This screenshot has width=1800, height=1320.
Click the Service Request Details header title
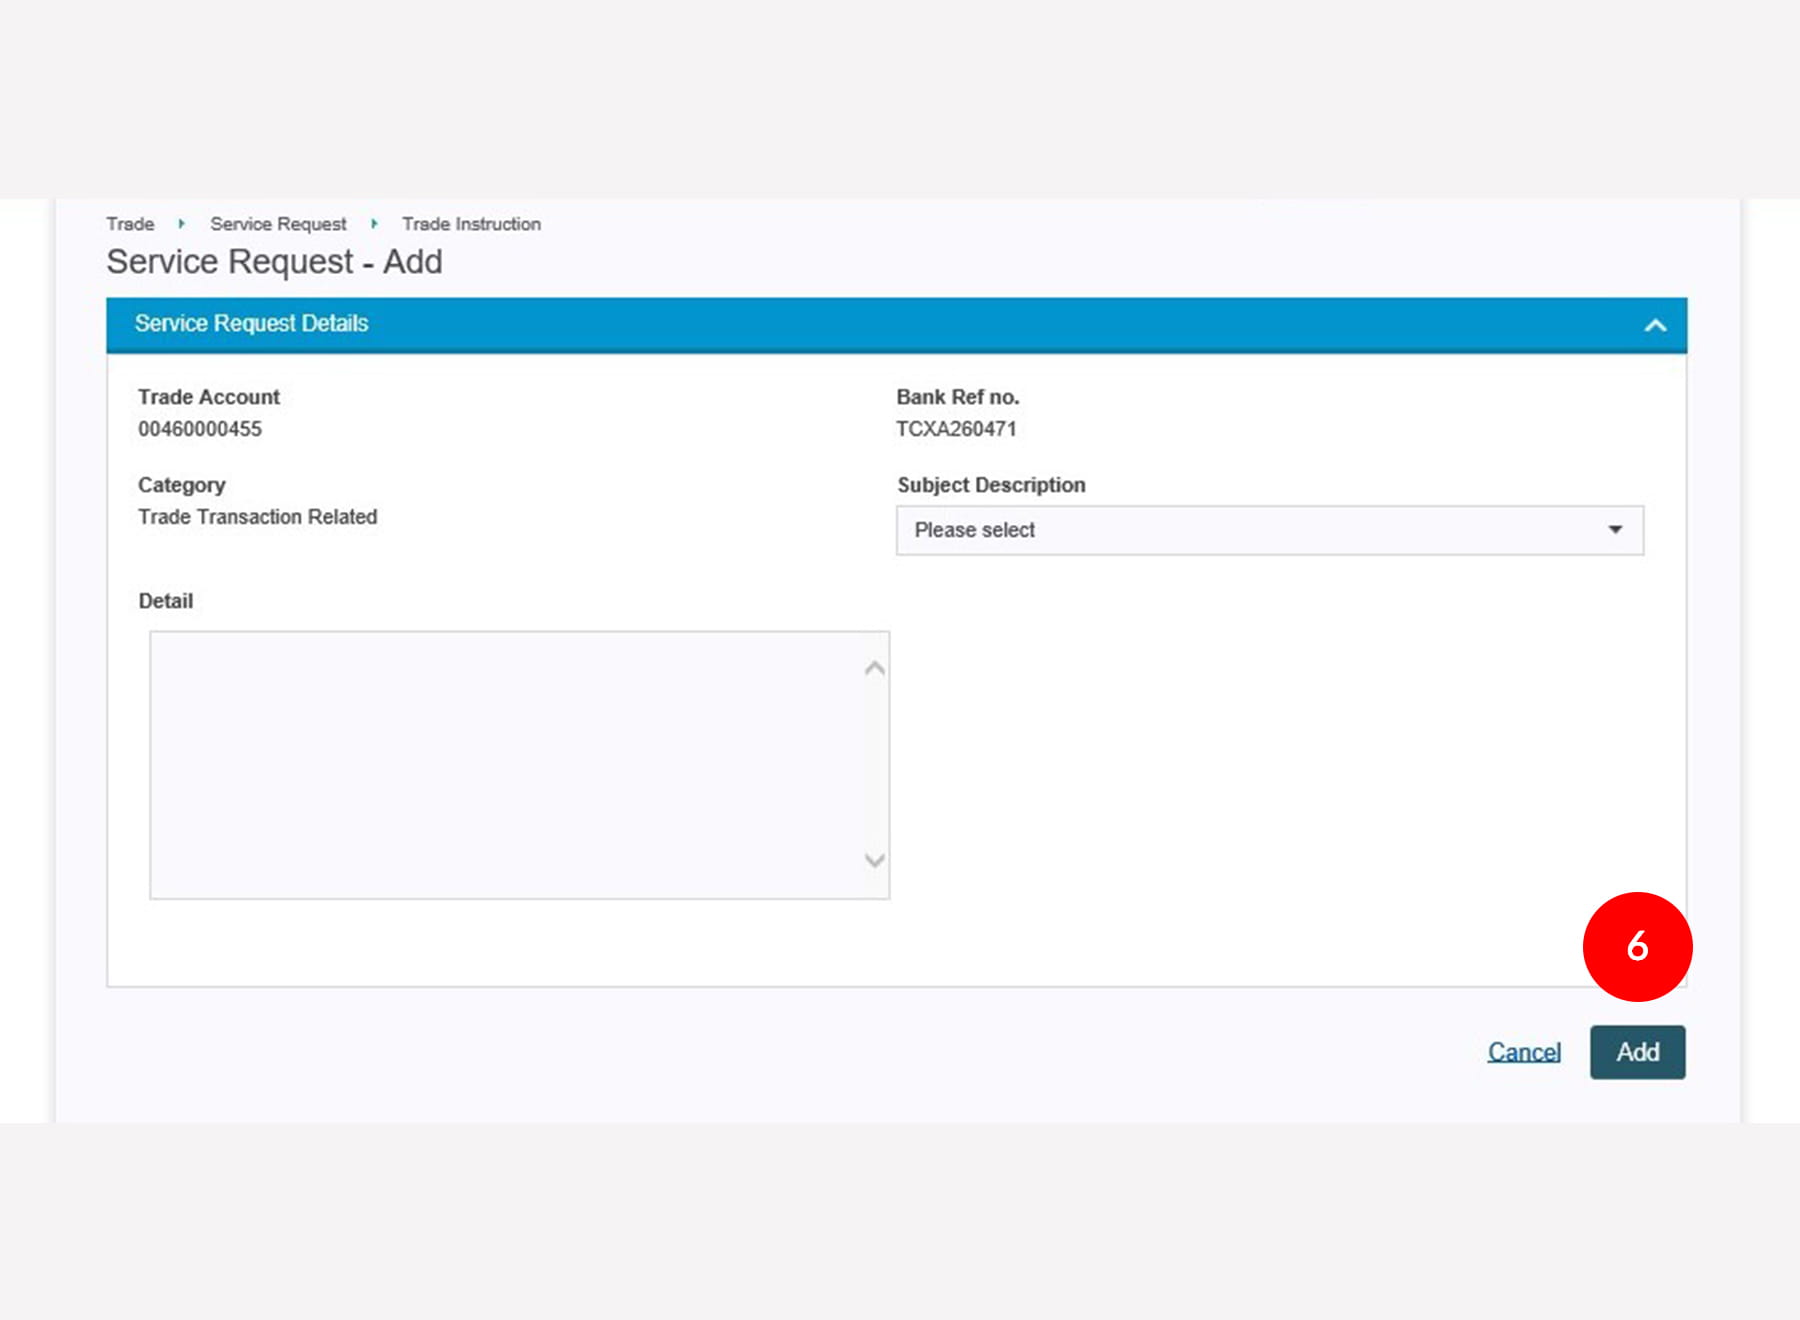(x=251, y=324)
